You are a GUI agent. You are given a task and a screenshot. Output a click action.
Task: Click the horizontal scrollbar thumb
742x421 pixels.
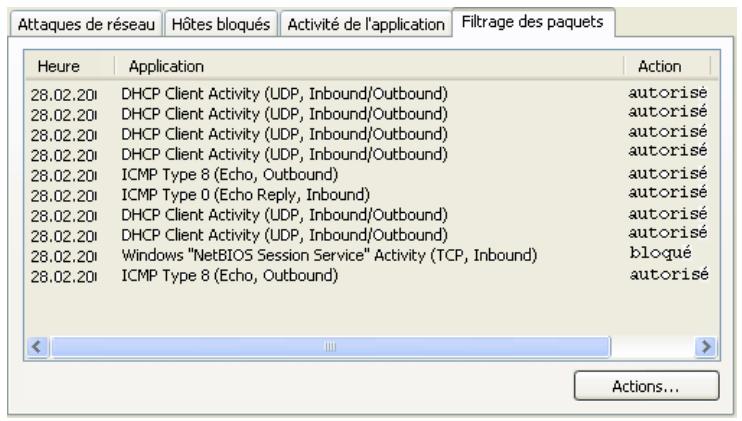tap(328, 347)
